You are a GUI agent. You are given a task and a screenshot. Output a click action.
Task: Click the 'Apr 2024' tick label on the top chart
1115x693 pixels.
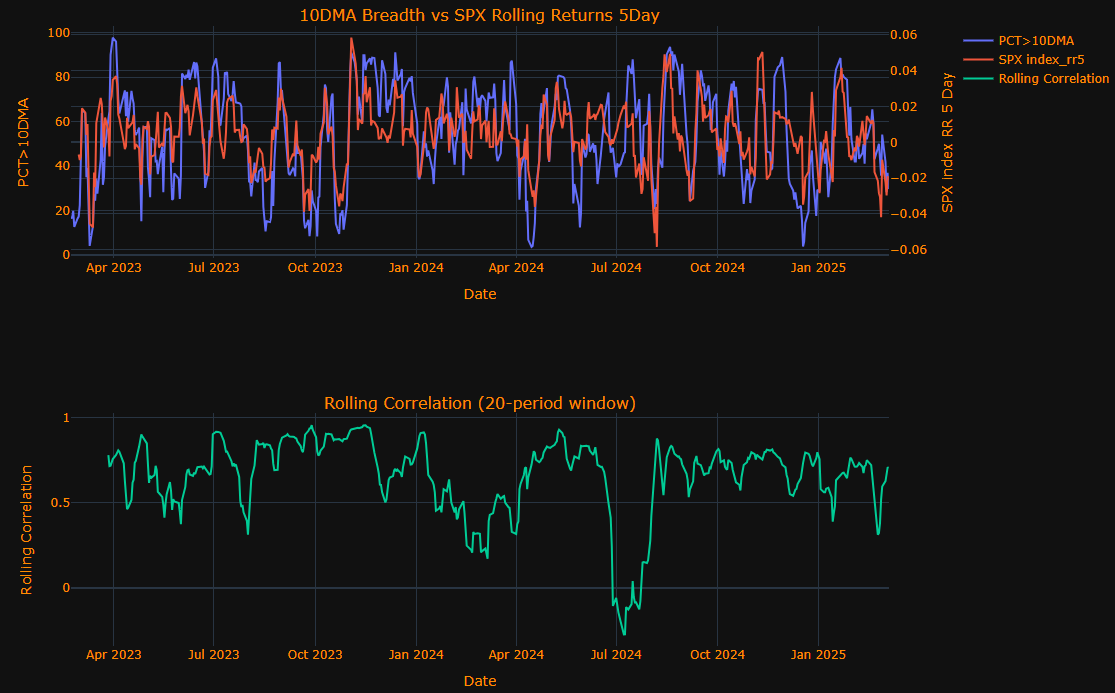pos(516,268)
